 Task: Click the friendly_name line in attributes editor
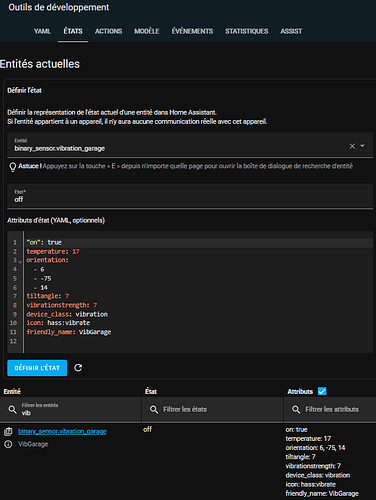[69, 332]
